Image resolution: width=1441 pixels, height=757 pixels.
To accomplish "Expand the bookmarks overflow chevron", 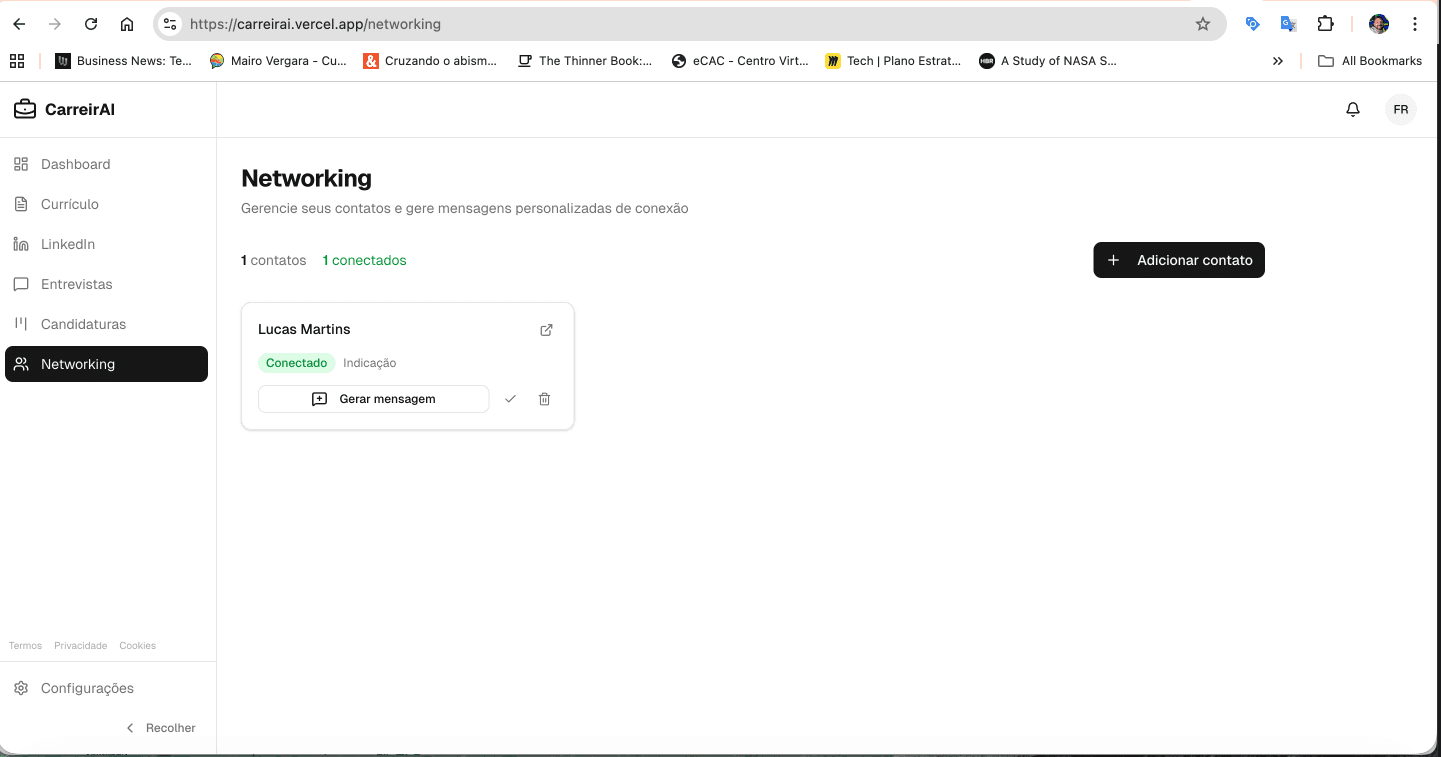I will 1278,60.
